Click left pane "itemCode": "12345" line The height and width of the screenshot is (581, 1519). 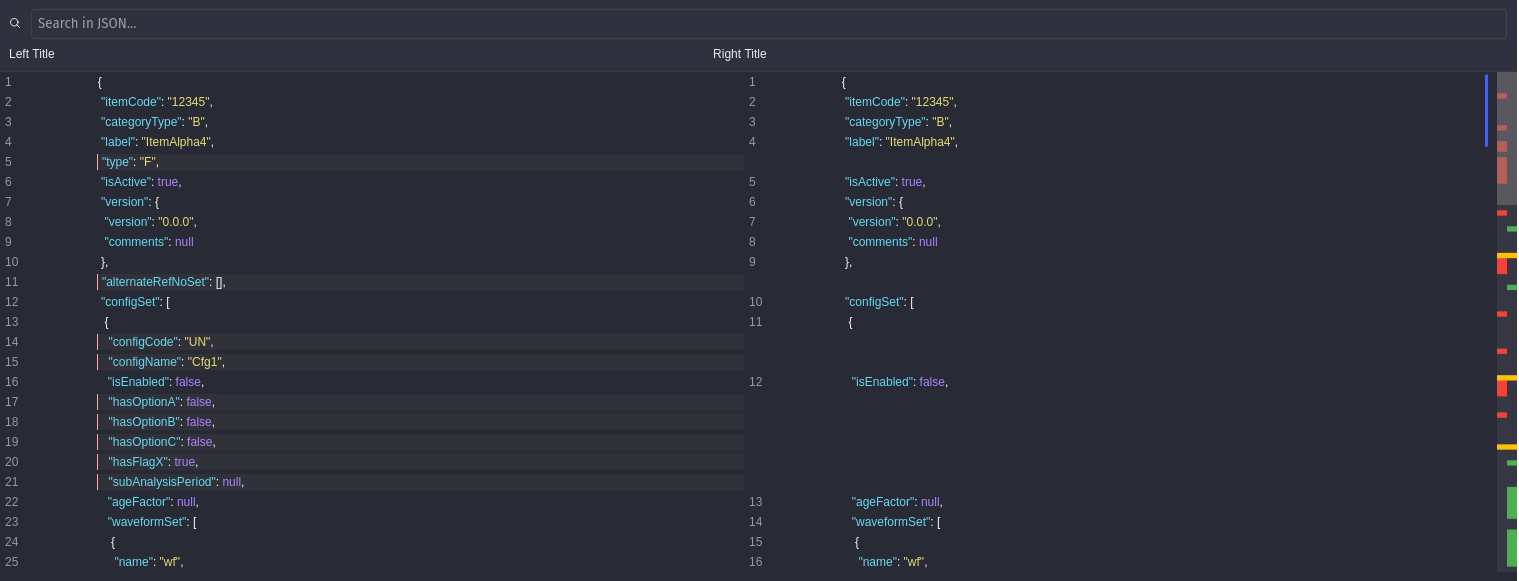[x=157, y=102]
